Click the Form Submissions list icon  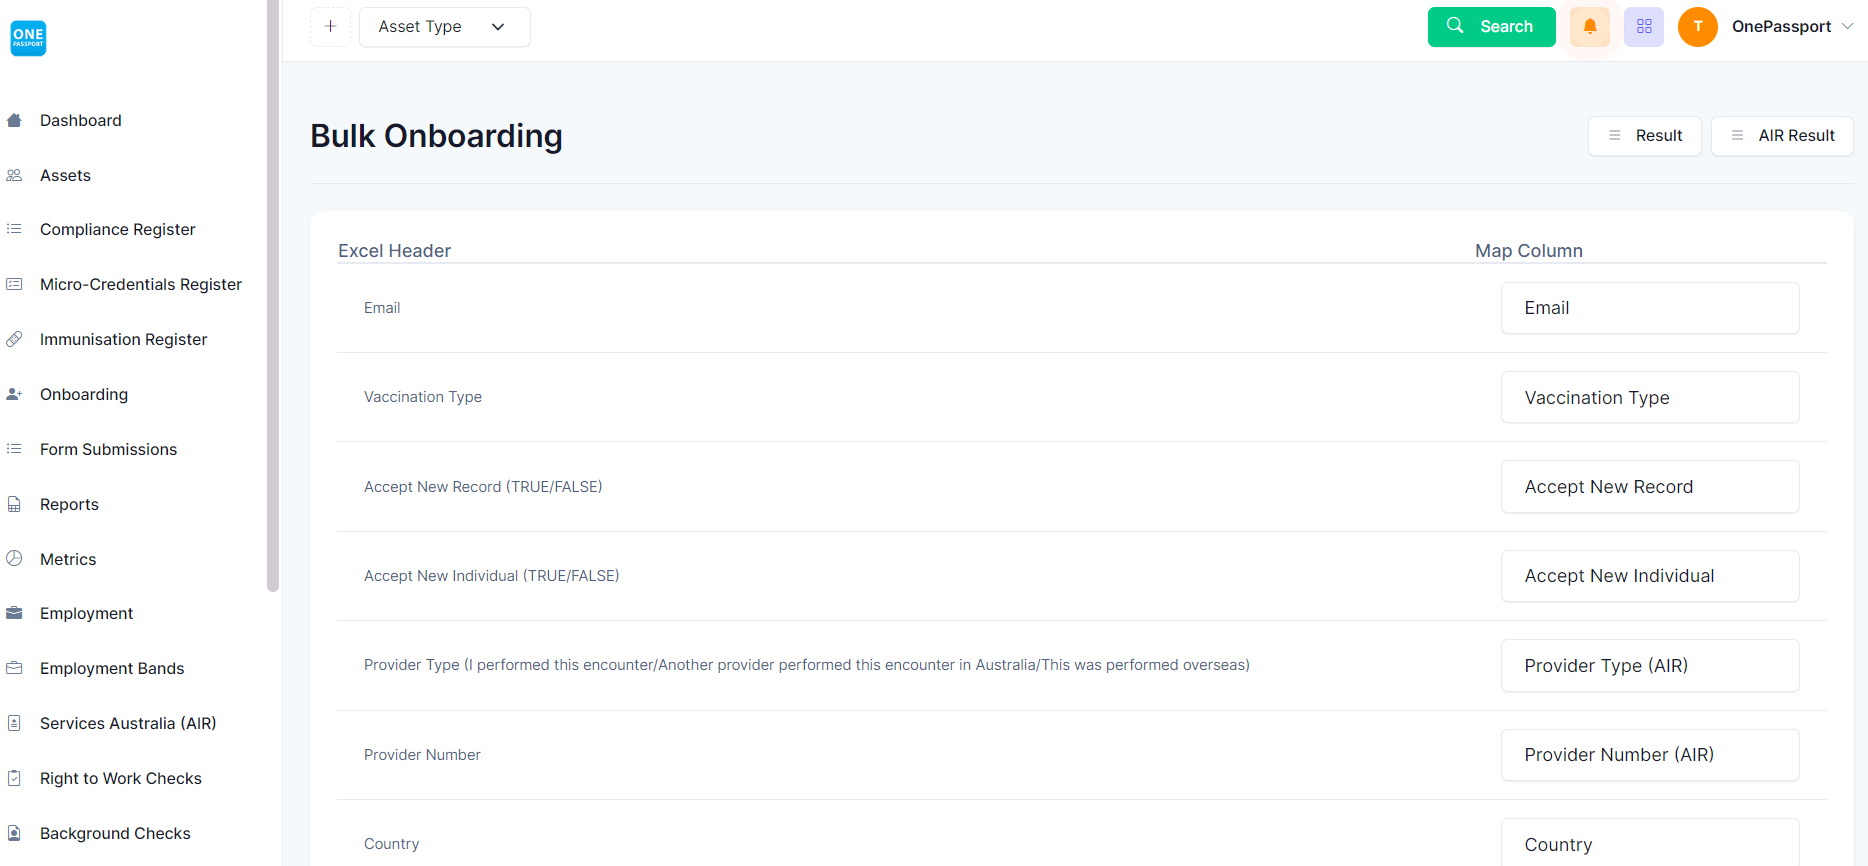pos(14,449)
